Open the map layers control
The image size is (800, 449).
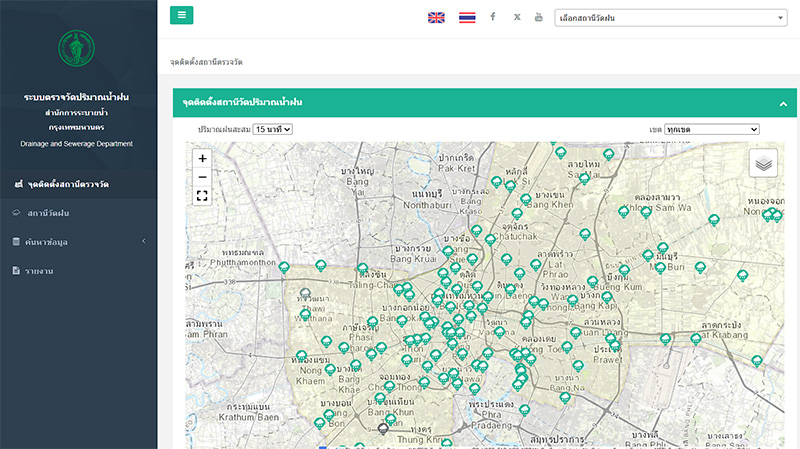[763, 163]
